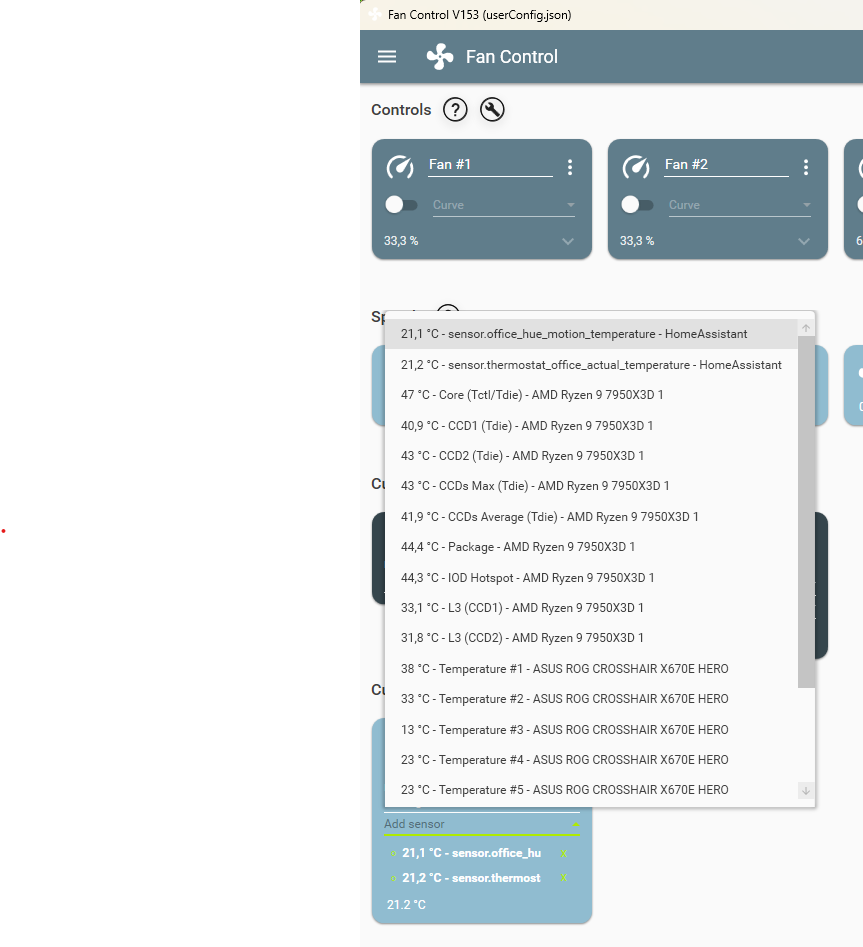The width and height of the screenshot is (863, 947).
Task: Click the Fan #2 33,3 % value
Action: [637, 241]
